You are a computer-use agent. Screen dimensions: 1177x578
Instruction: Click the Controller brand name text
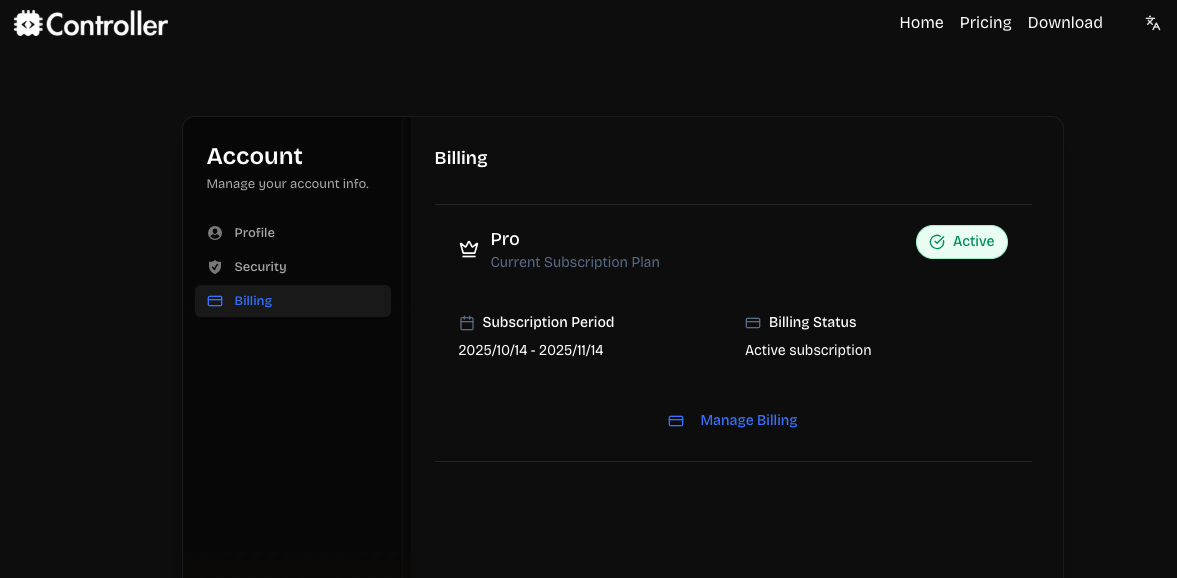(x=107, y=24)
